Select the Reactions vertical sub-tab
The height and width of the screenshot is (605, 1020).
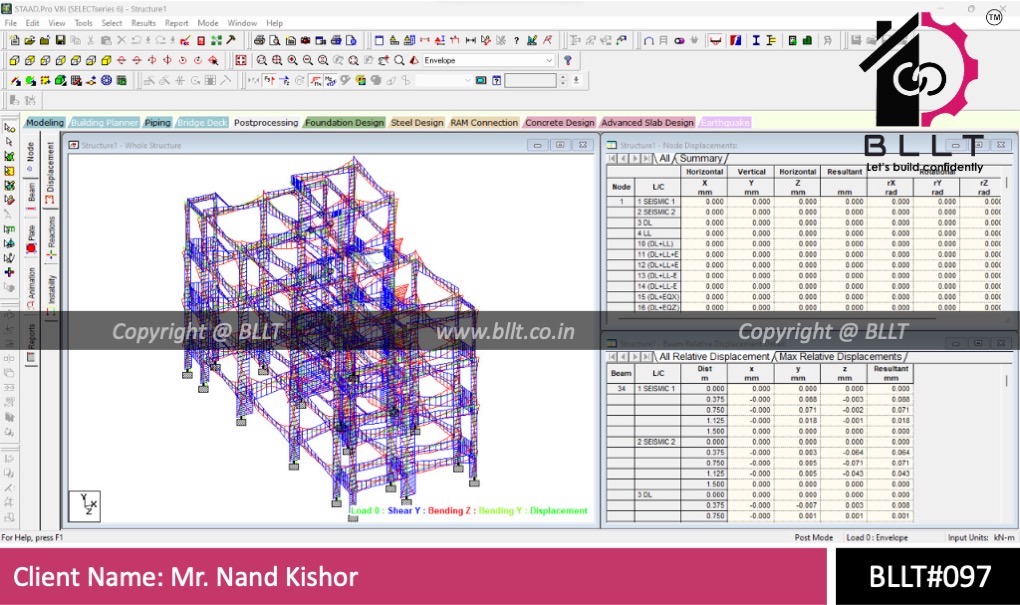[51, 236]
